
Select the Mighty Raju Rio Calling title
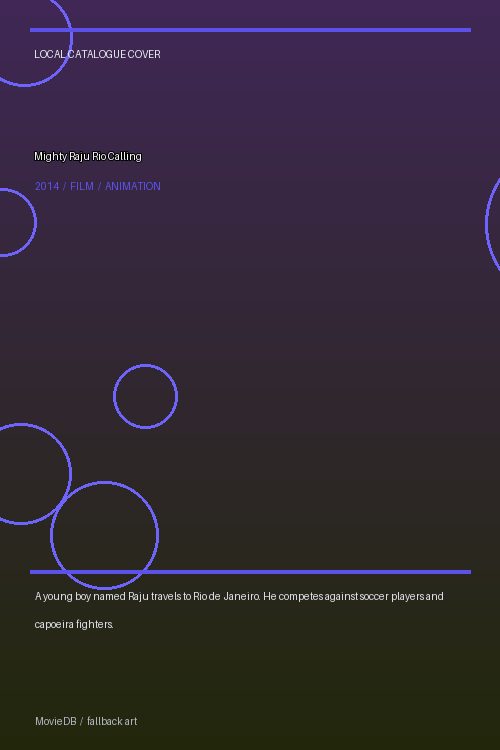[88, 156]
